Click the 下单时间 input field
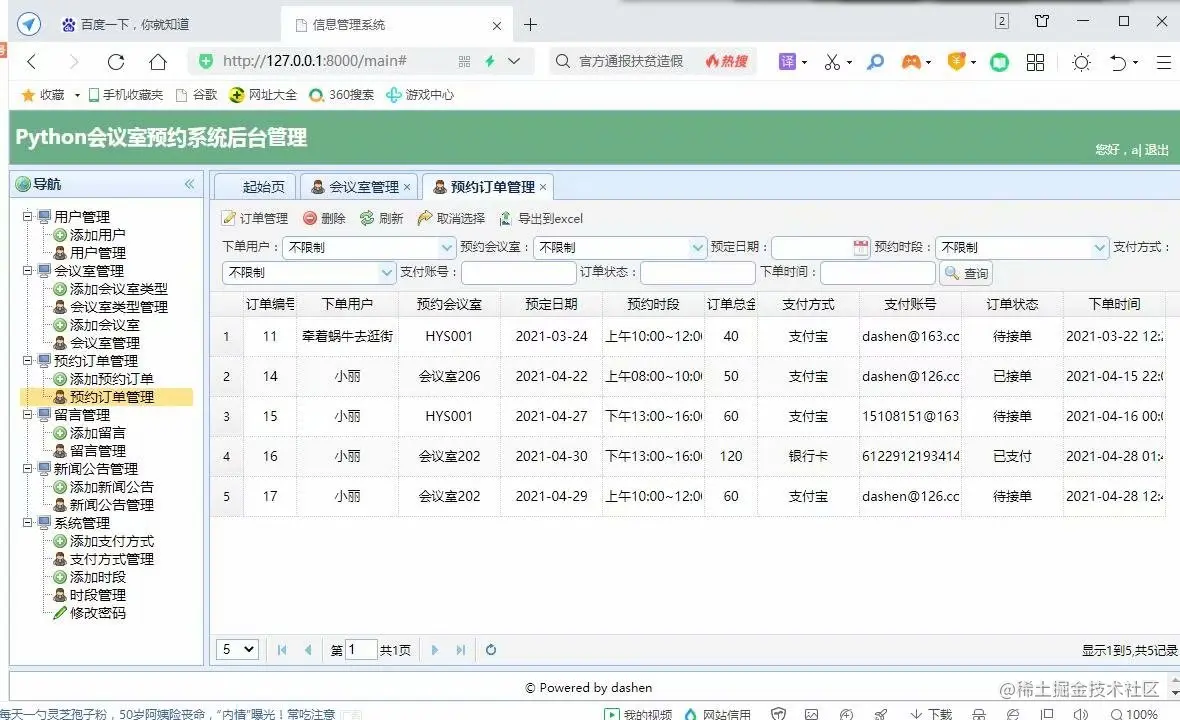The height and width of the screenshot is (720, 1180). point(877,272)
